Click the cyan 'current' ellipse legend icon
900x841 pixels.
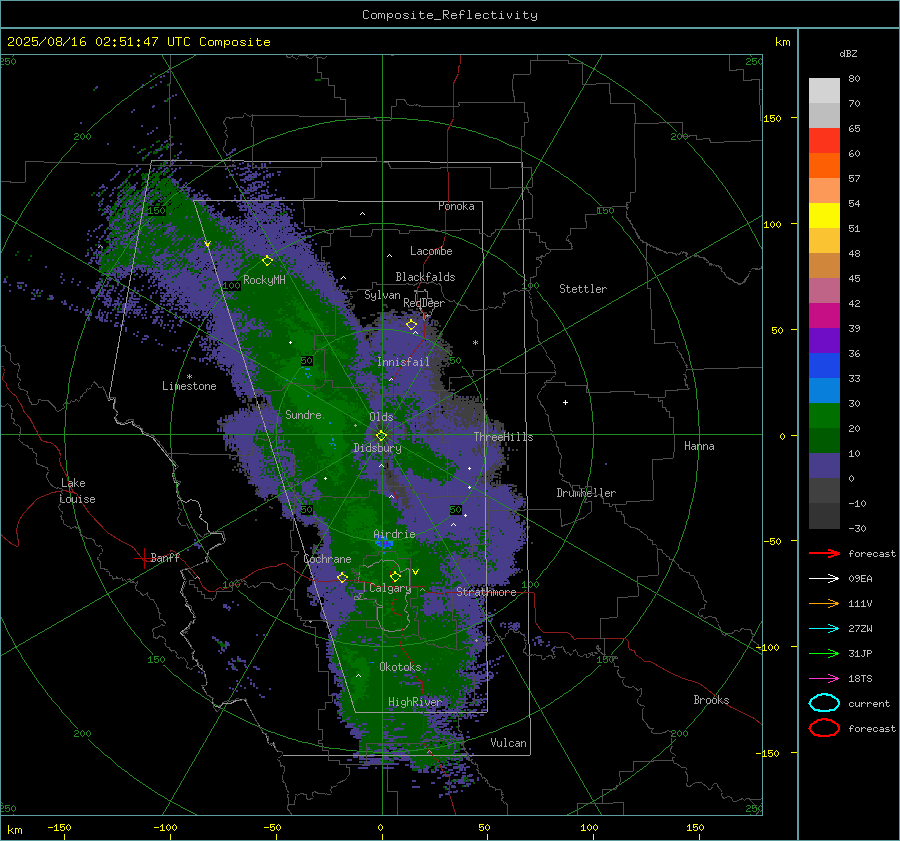824,703
